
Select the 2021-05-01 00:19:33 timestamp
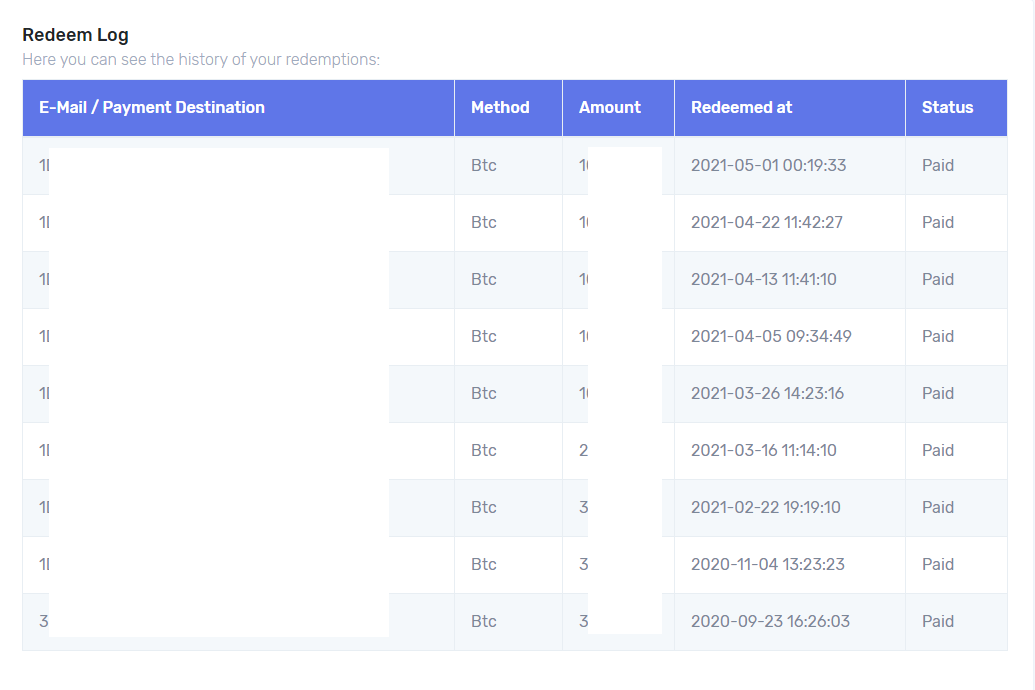(768, 165)
